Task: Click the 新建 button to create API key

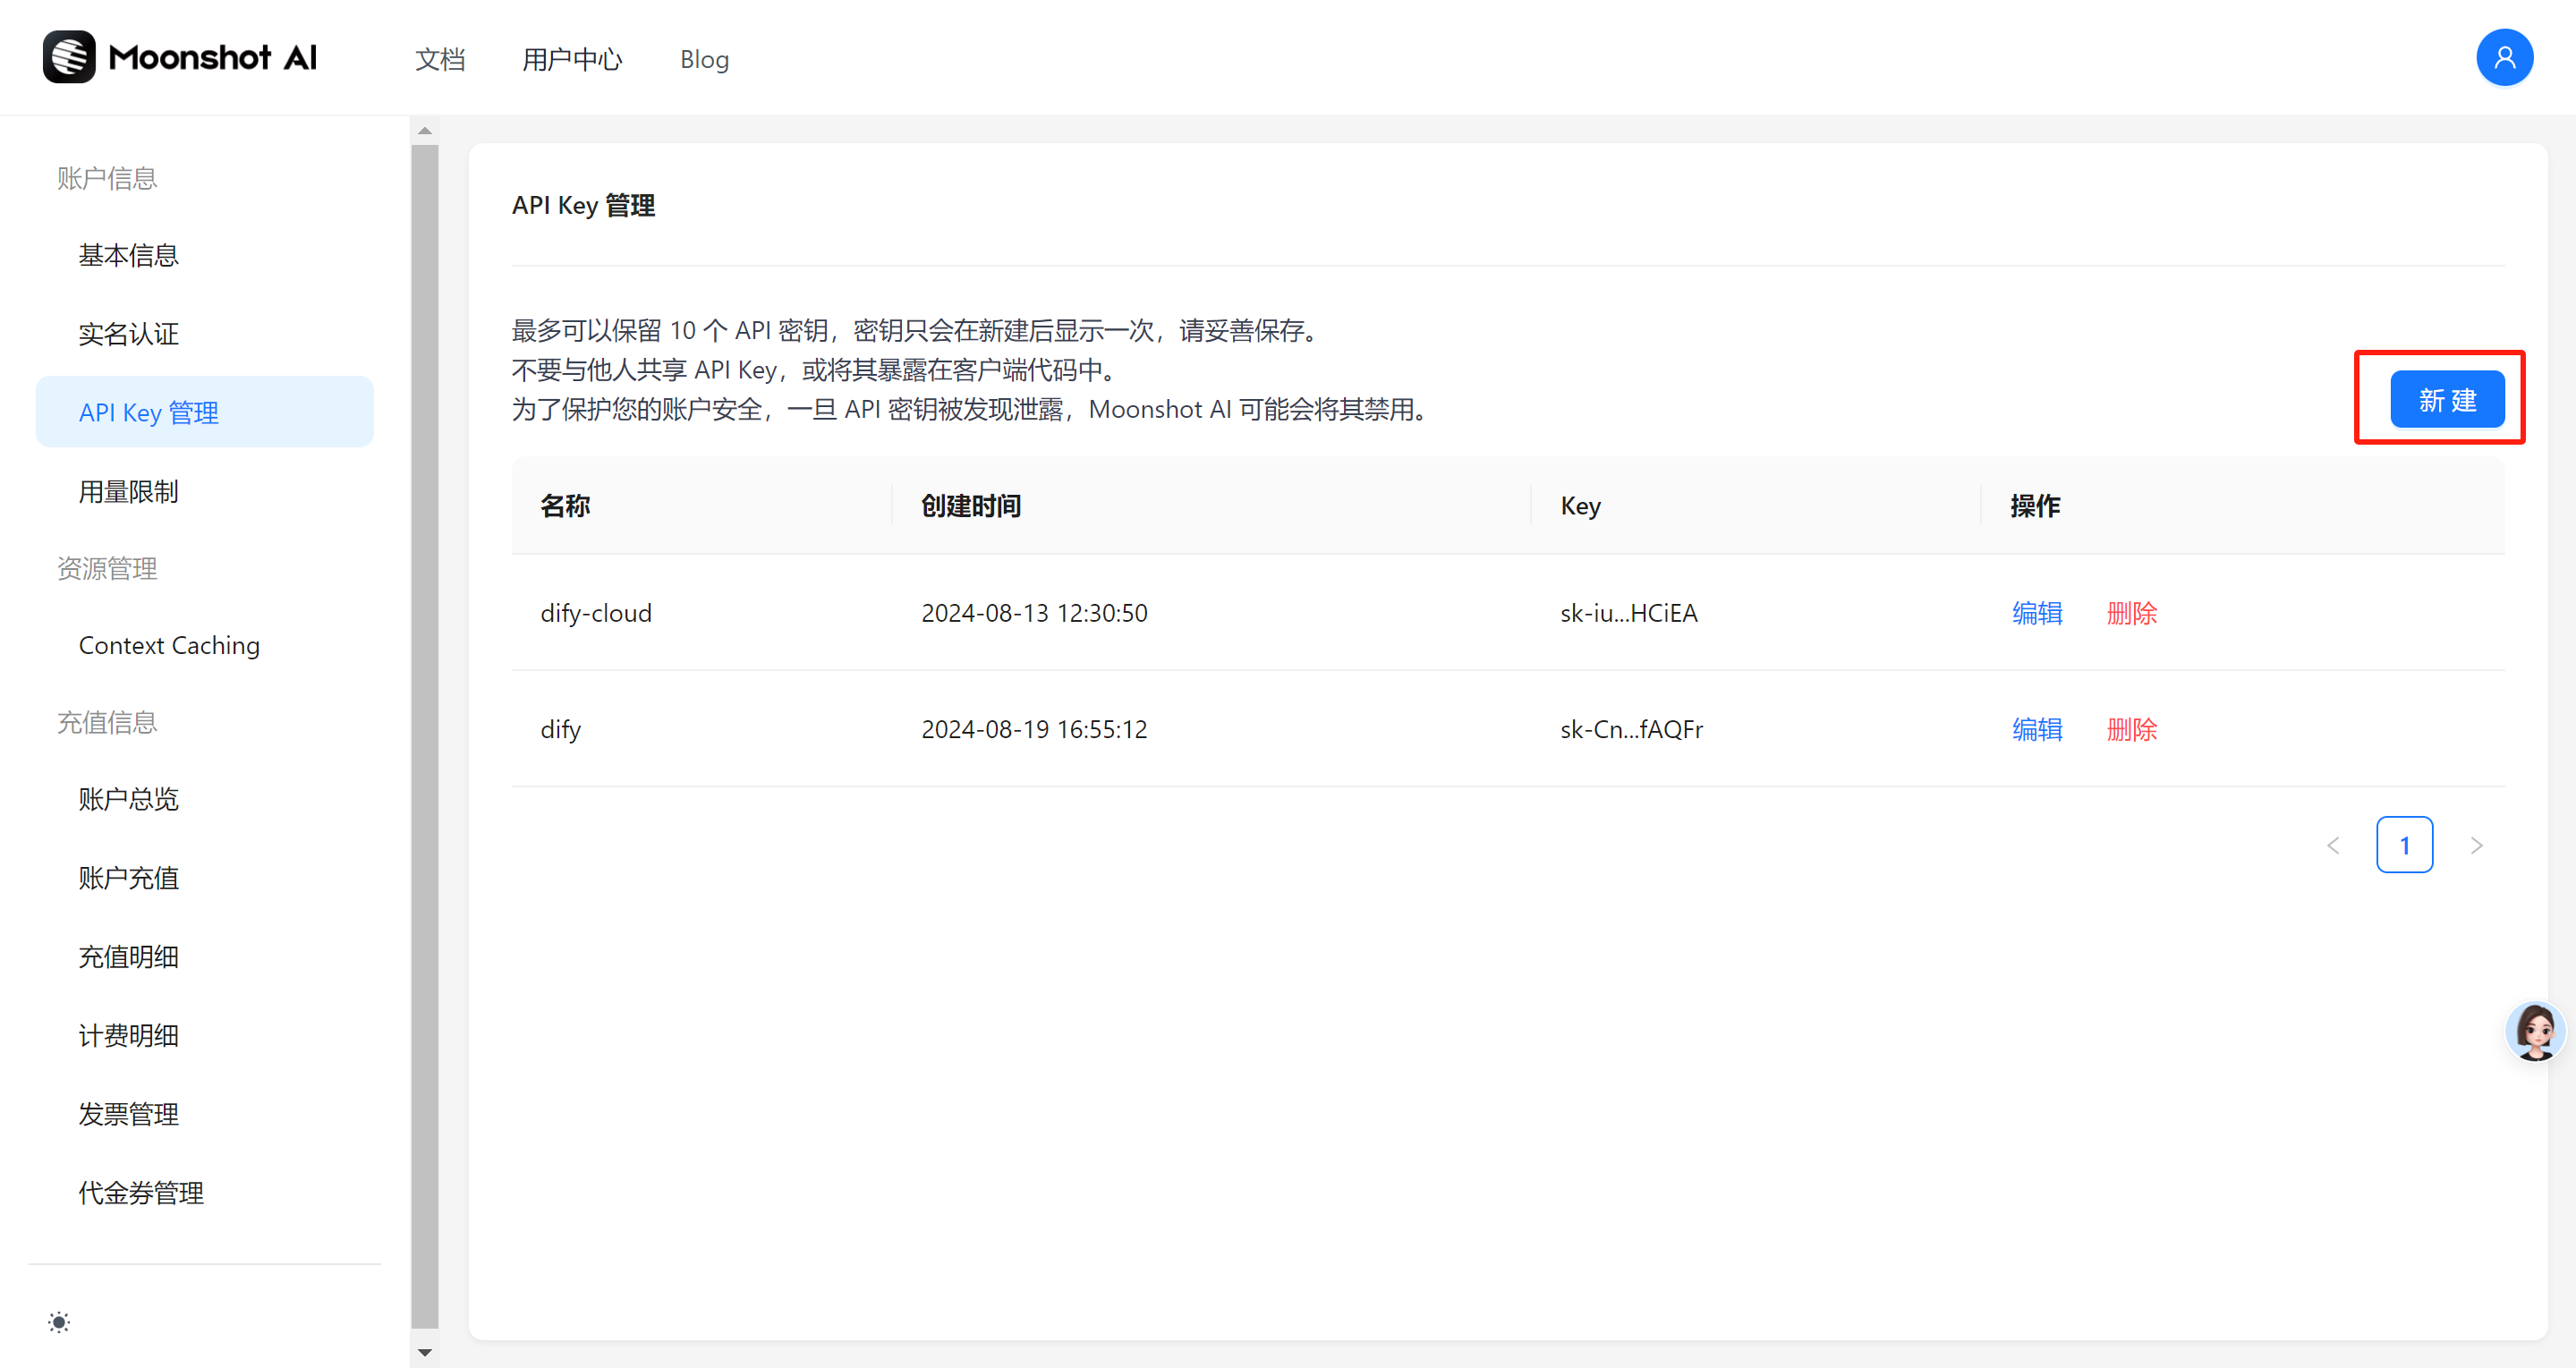Action: [x=2446, y=400]
